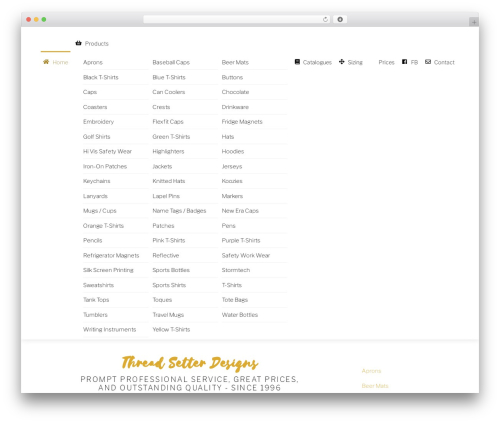Screen dimensions: 500x423
Task: Select Flexfit Caps
Action: click(168, 122)
